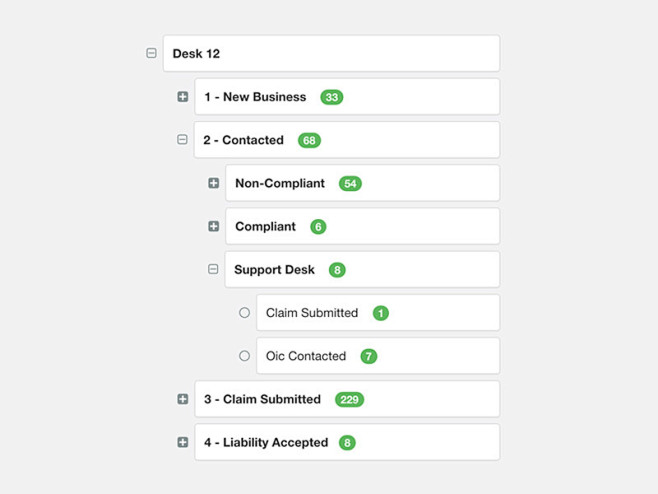658x494 pixels.
Task: Expand the 1 - New Business node
Action: [183, 97]
